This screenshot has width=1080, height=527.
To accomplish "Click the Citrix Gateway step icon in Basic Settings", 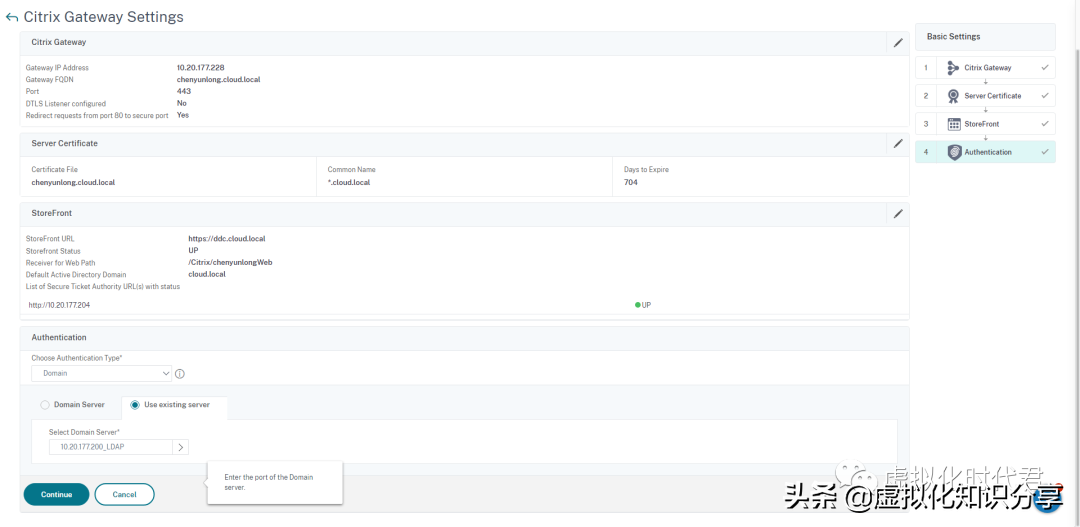I will (953, 68).
